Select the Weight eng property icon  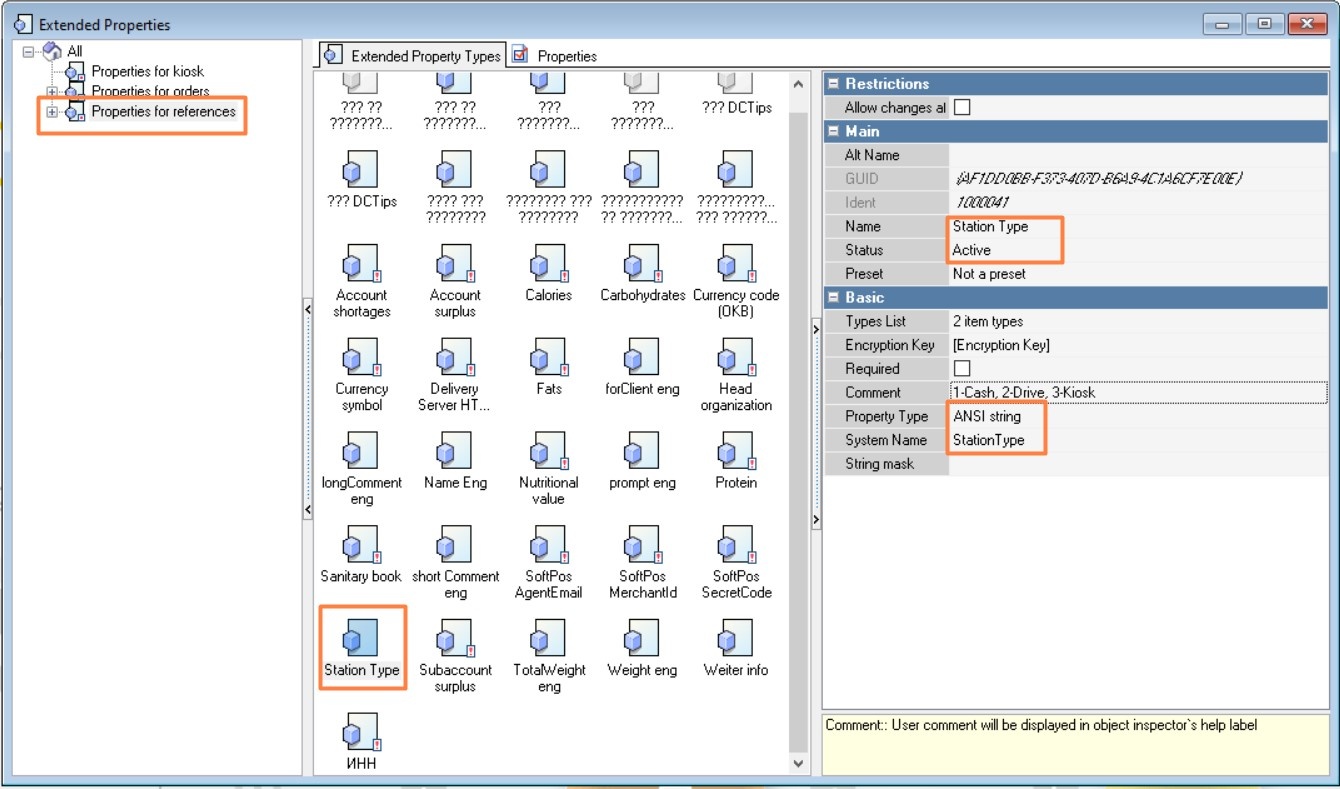tap(642, 639)
